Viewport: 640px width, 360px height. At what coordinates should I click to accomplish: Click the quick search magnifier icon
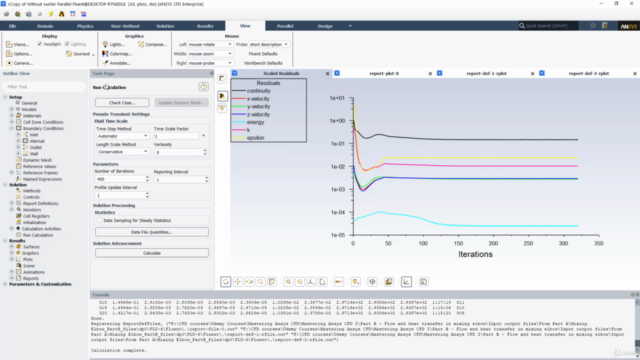[x=522, y=26]
